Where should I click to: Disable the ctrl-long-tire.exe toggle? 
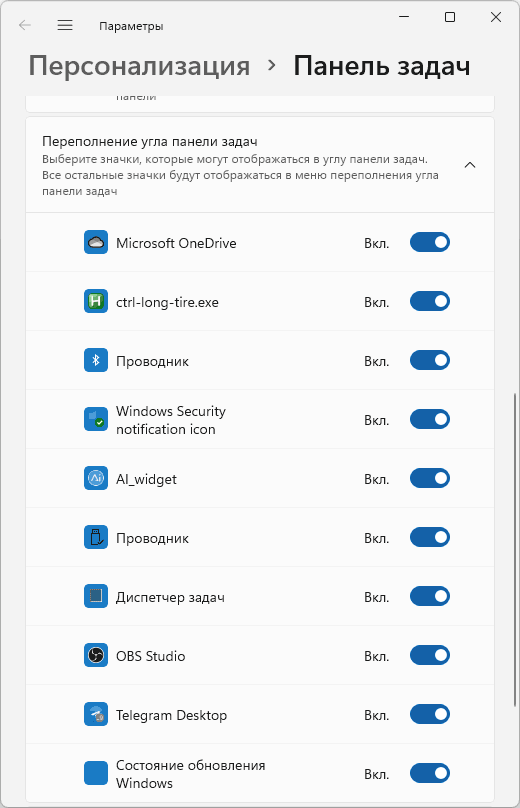[430, 301]
